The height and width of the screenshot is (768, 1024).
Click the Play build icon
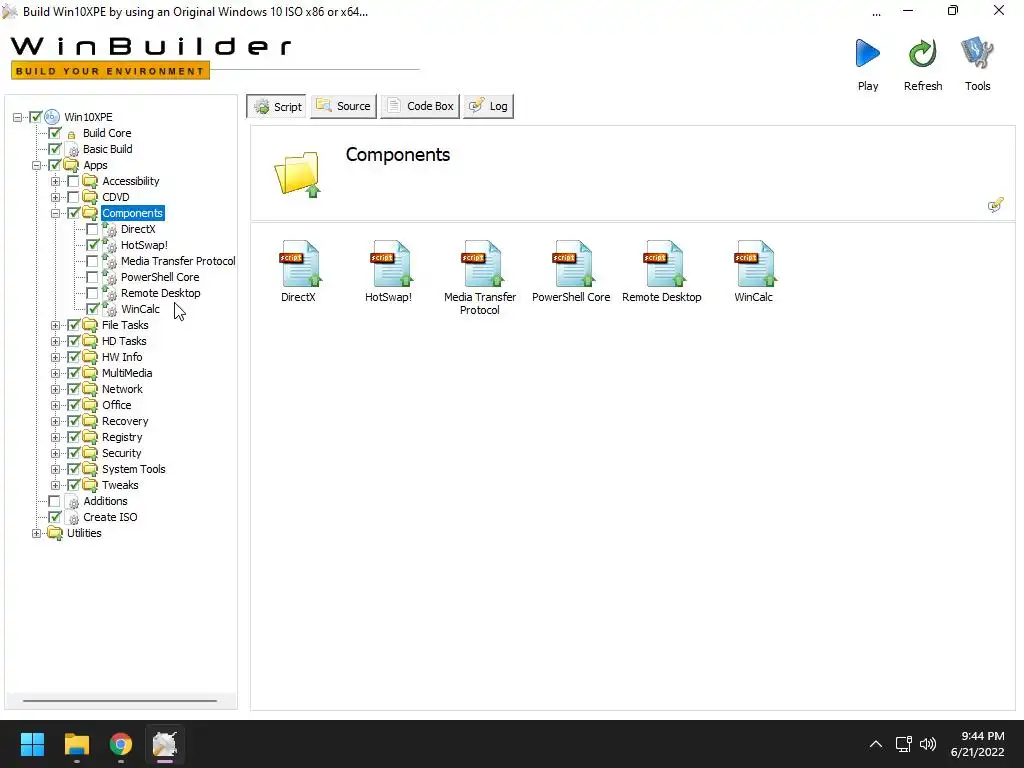[x=867, y=54]
